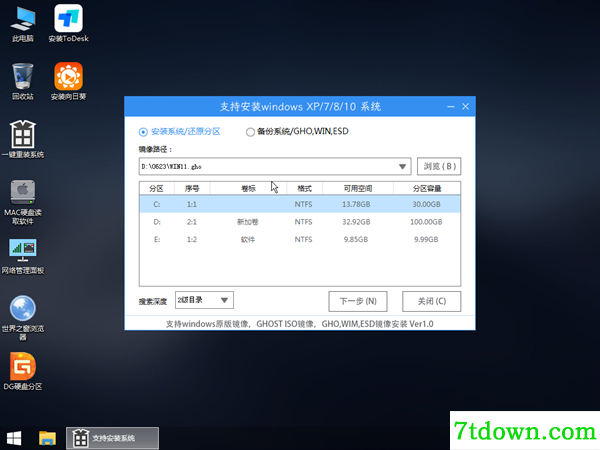The width and height of the screenshot is (600, 450).
Task: Click the 30.00GB capacity cell
Action: point(426,204)
